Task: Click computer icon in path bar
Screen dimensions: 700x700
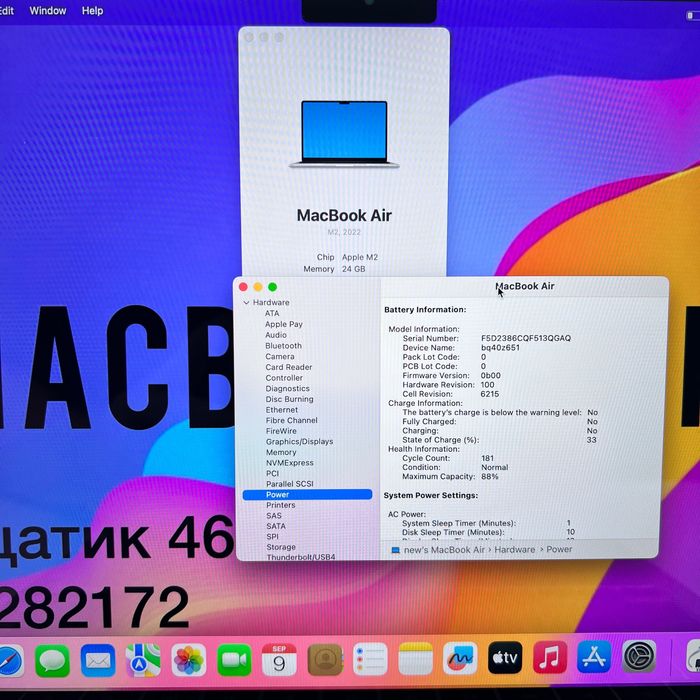Action: 396,550
